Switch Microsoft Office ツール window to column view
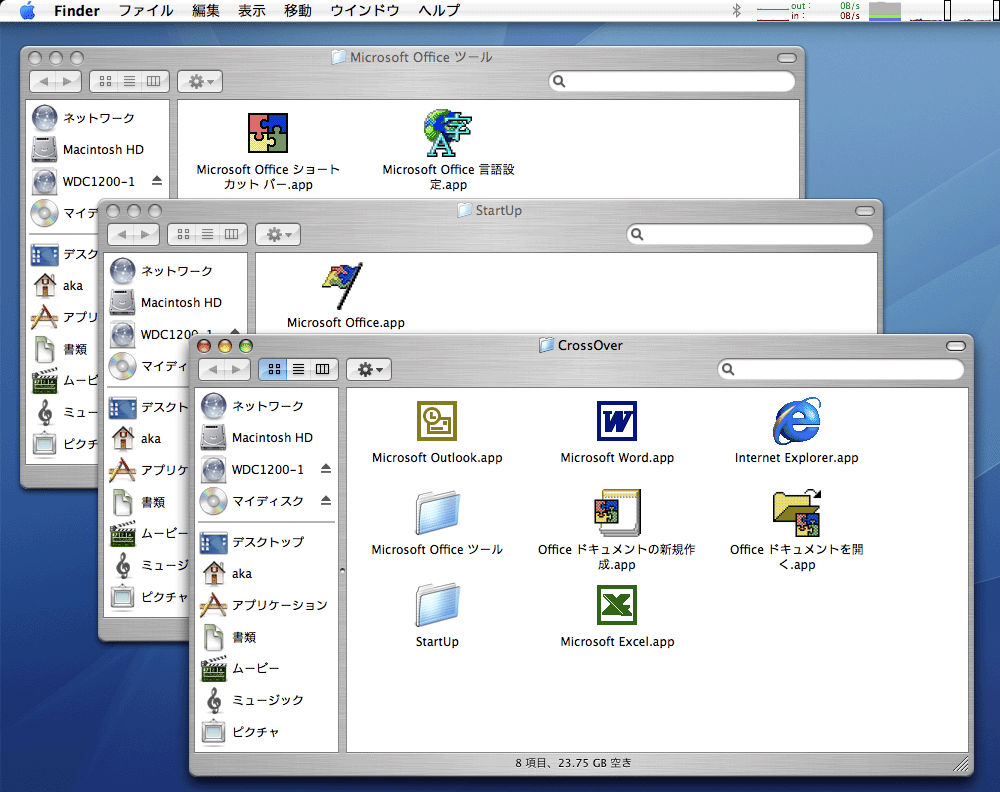This screenshot has width=1000, height=792. click(x=154, y=81)
